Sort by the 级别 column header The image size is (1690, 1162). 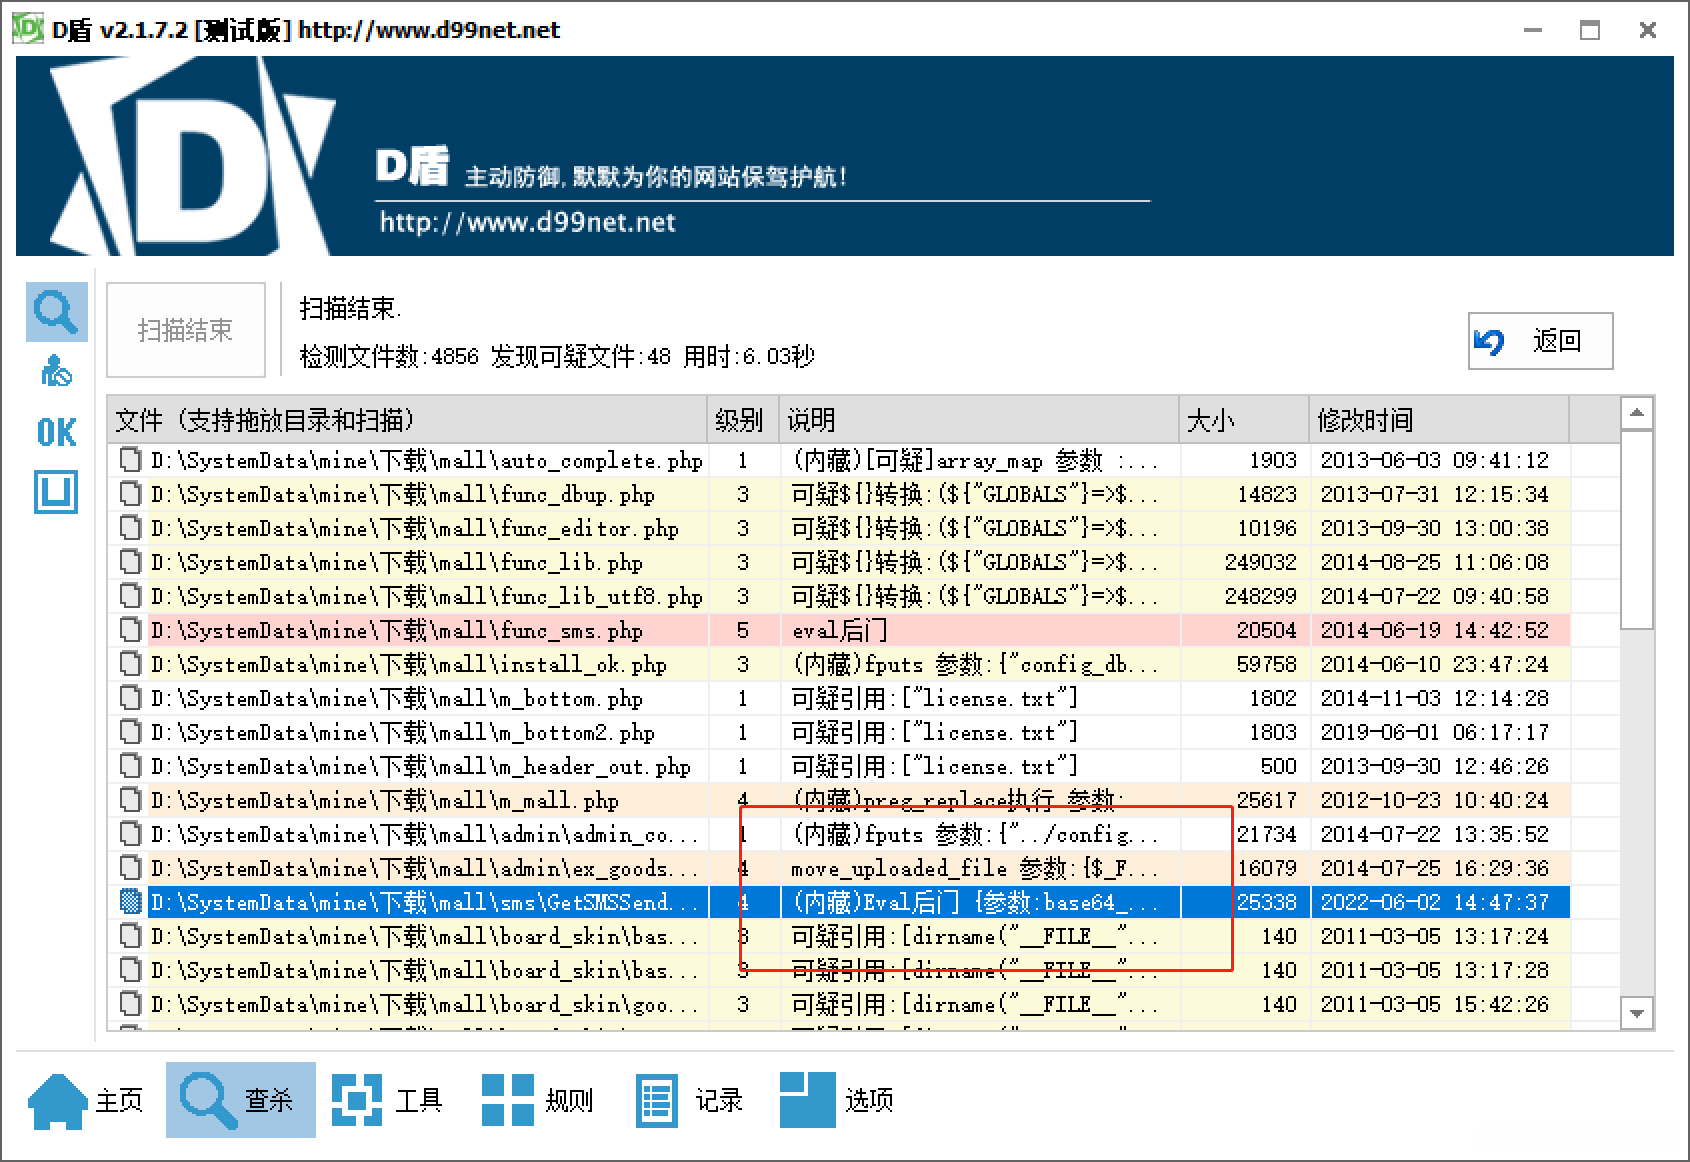(x=743, y=420)
